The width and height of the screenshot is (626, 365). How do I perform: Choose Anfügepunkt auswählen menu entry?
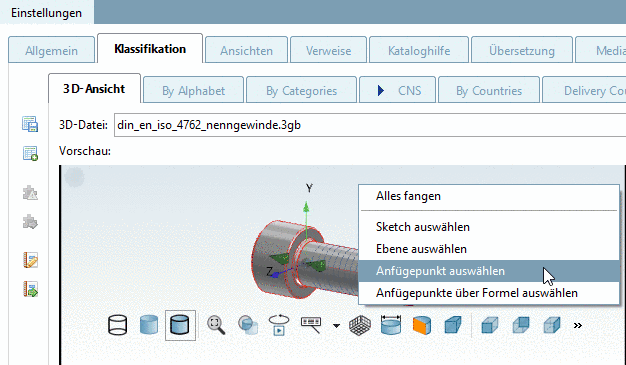point(489,271)
